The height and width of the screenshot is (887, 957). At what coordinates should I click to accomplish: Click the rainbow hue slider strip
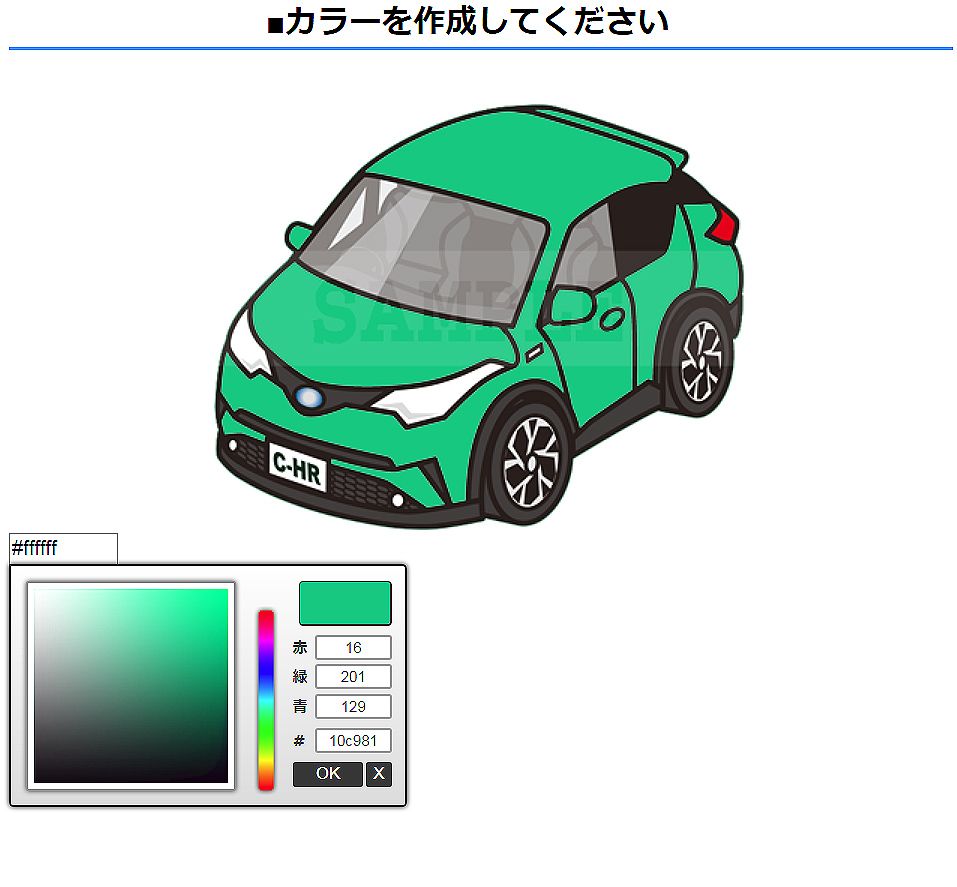[266, 699]
